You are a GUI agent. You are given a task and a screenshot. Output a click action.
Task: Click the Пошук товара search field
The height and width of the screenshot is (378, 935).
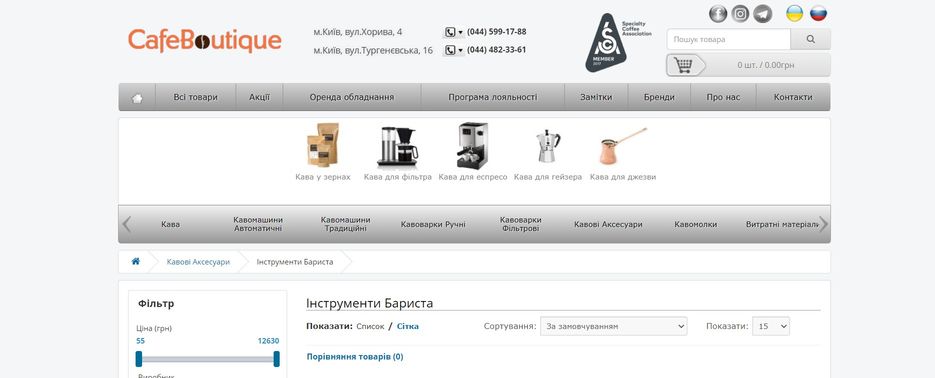point(729,39)
